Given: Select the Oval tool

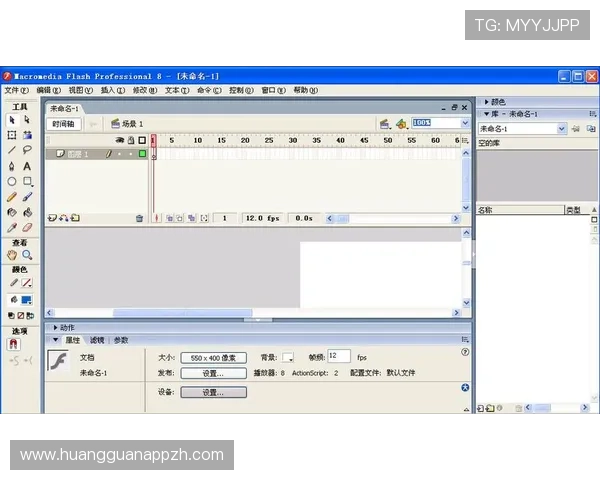Looking at the screenshot, I should point(12,181).
